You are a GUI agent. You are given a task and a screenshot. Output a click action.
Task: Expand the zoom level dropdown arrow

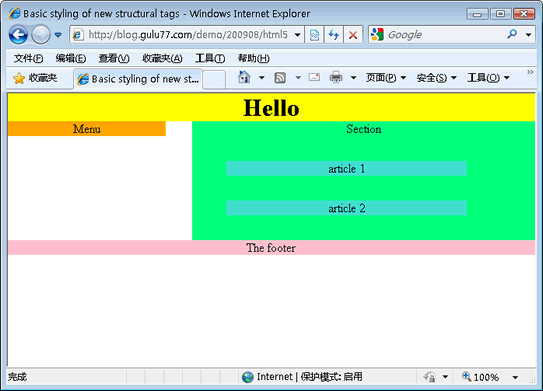point(515,377)
